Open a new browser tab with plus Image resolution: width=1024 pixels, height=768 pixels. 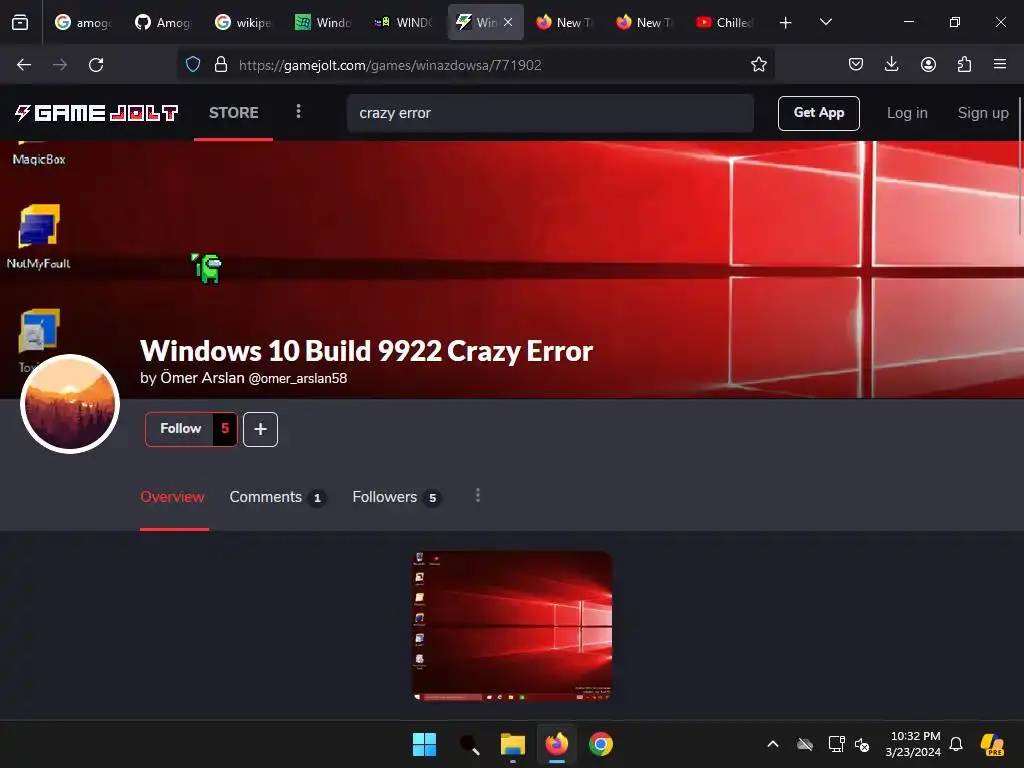point(786,23)
